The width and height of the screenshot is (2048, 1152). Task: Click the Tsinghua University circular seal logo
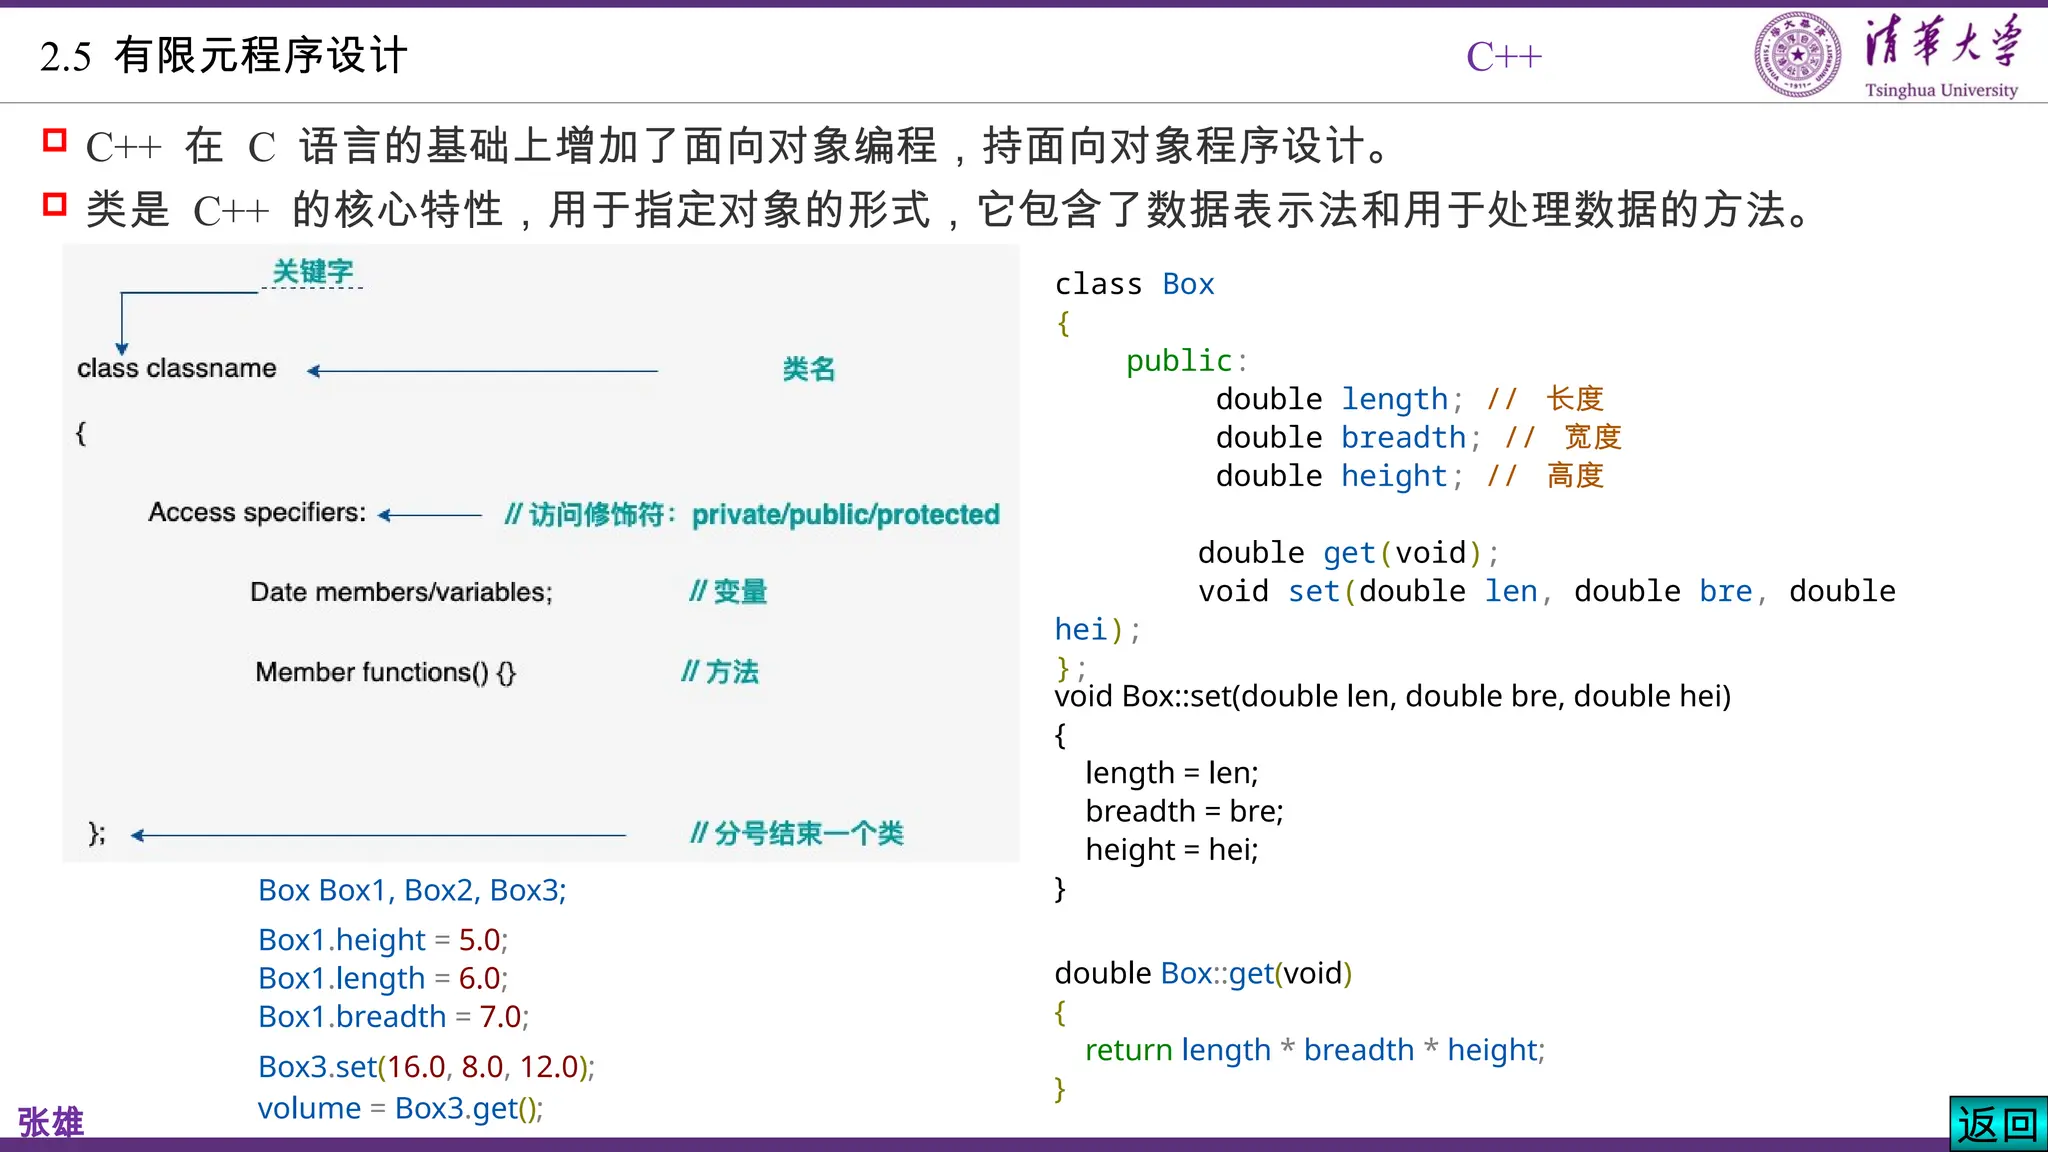(1797, 55)
